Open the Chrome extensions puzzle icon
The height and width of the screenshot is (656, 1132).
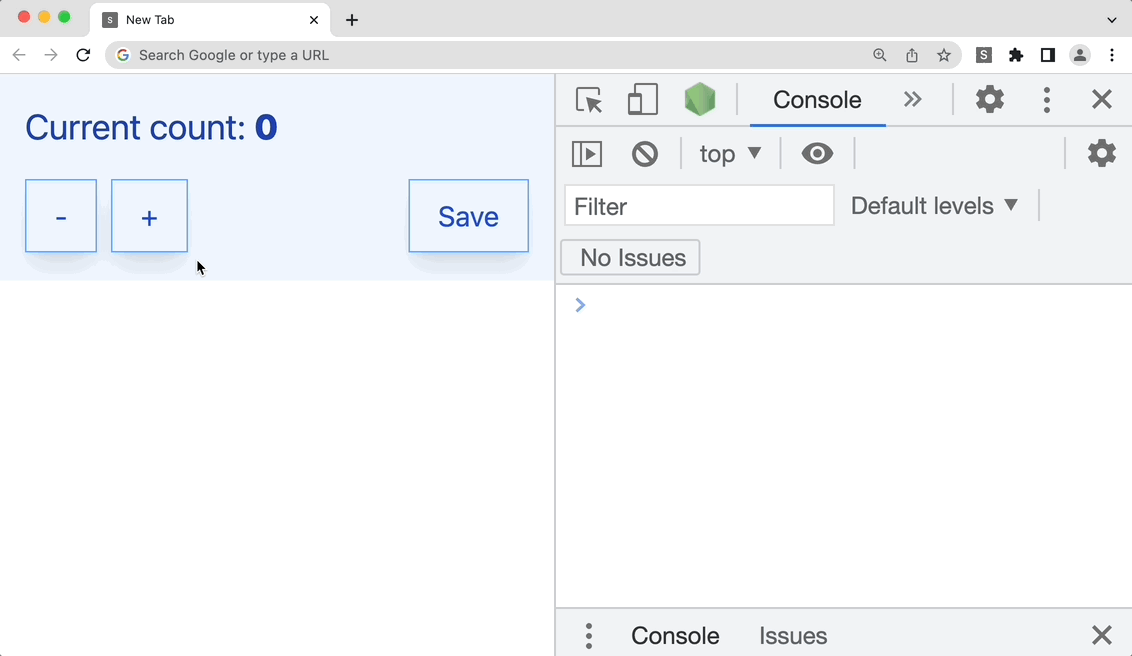pos(1015,55)
